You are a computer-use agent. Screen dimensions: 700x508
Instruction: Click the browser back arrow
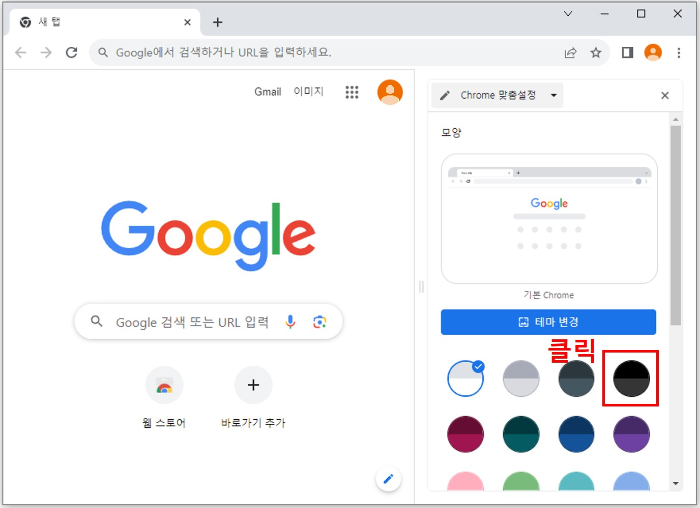point(21,53)
